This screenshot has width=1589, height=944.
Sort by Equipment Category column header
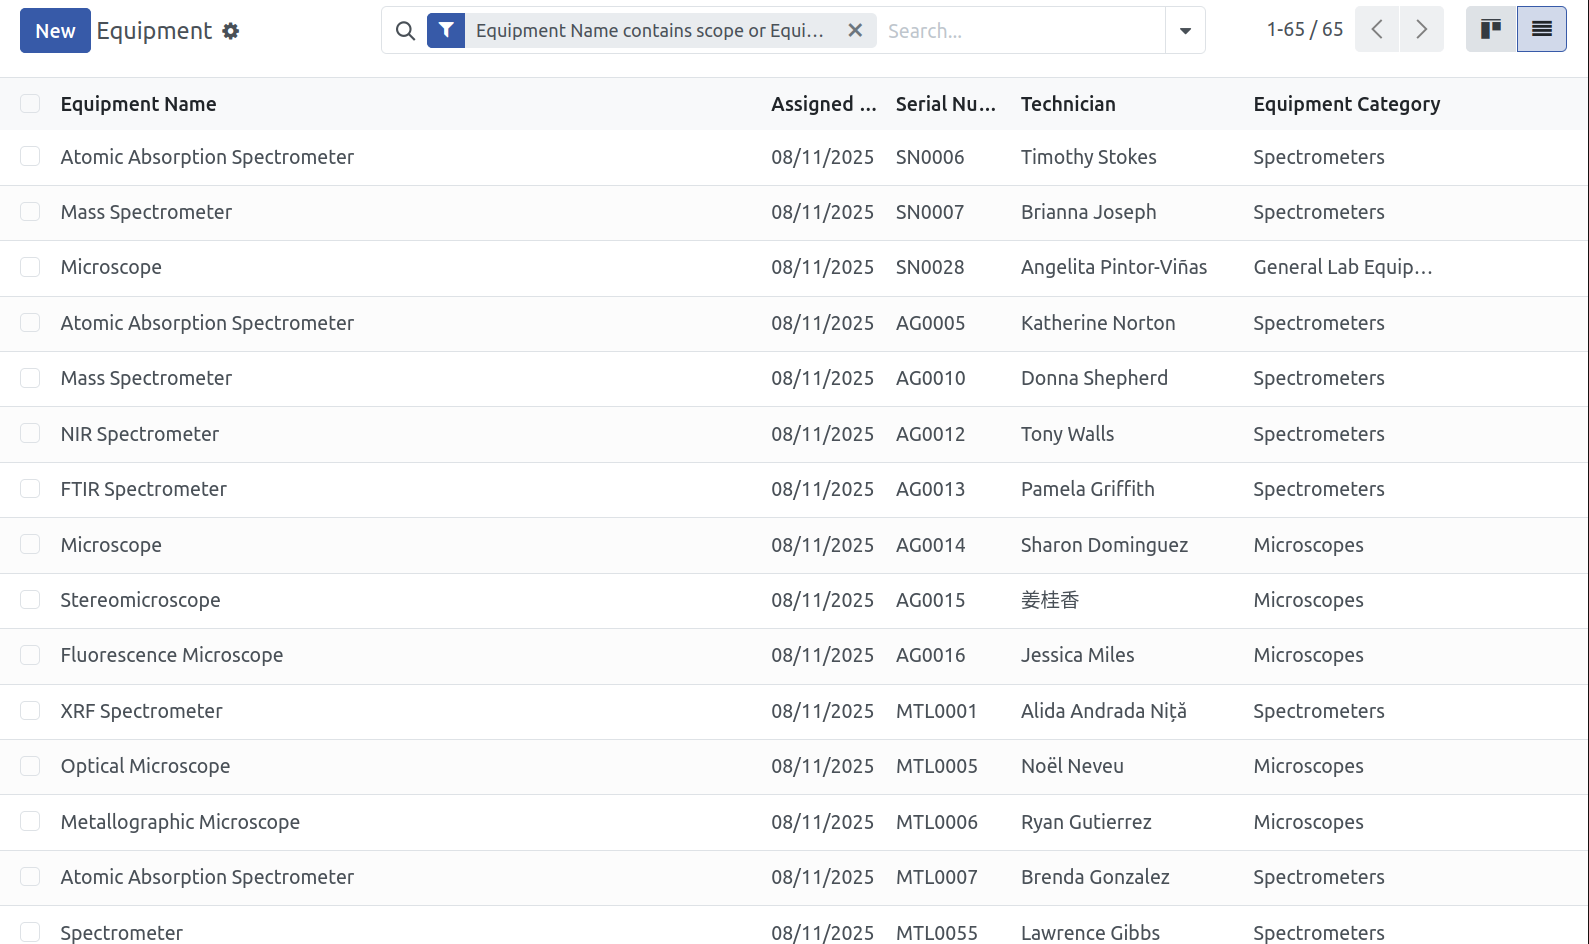pos(1346,104)
